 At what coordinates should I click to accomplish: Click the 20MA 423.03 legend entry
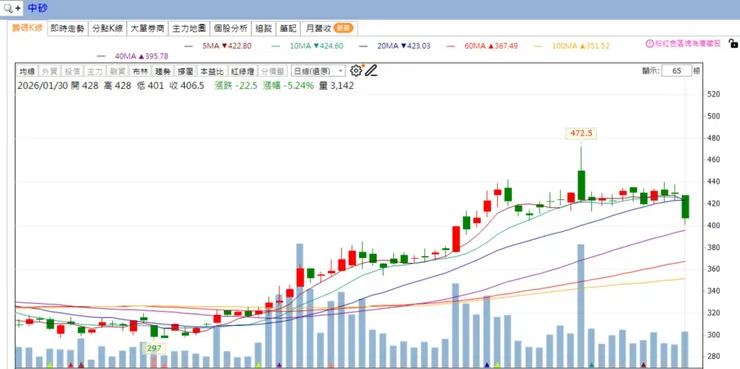tap(395, 46)
